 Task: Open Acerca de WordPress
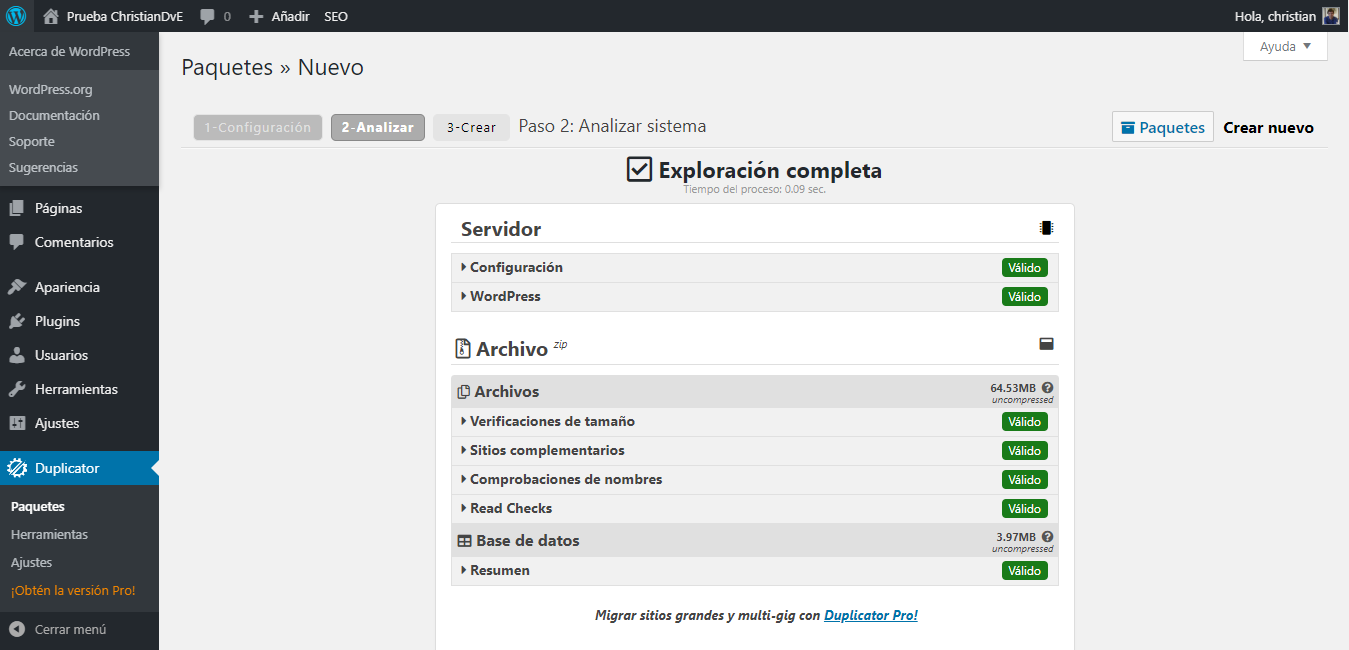pos(69,52)
